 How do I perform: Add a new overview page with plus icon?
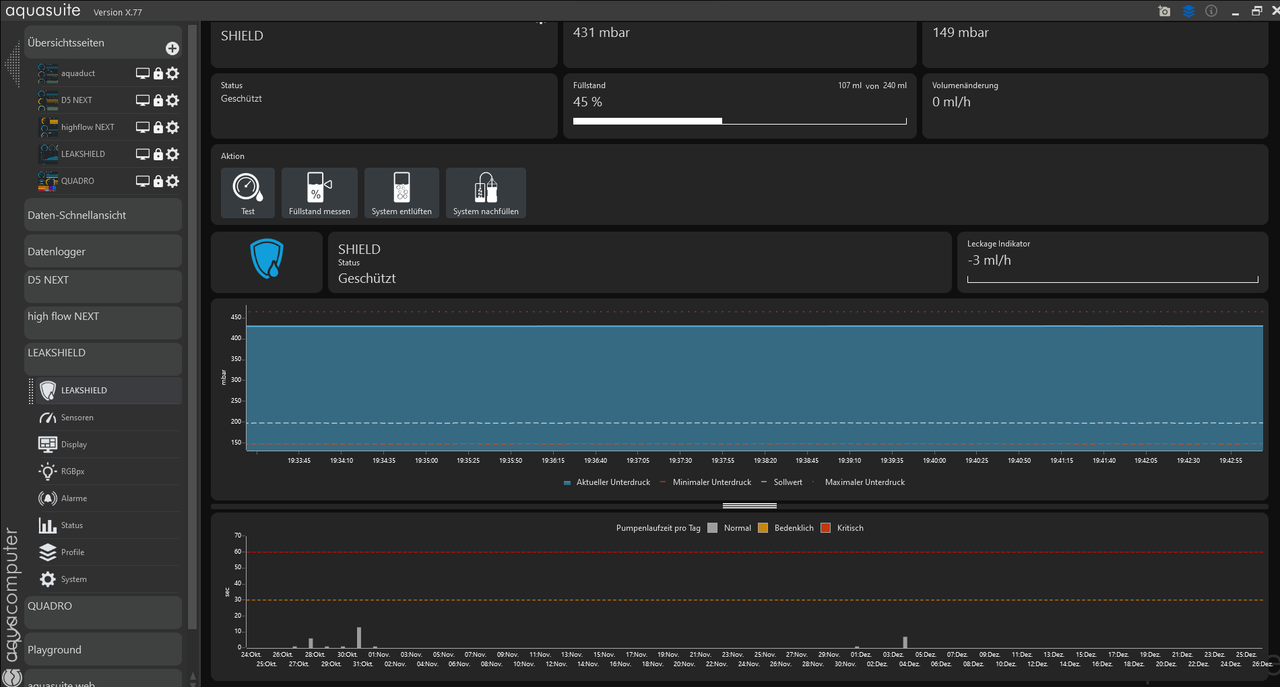(172, 48)
